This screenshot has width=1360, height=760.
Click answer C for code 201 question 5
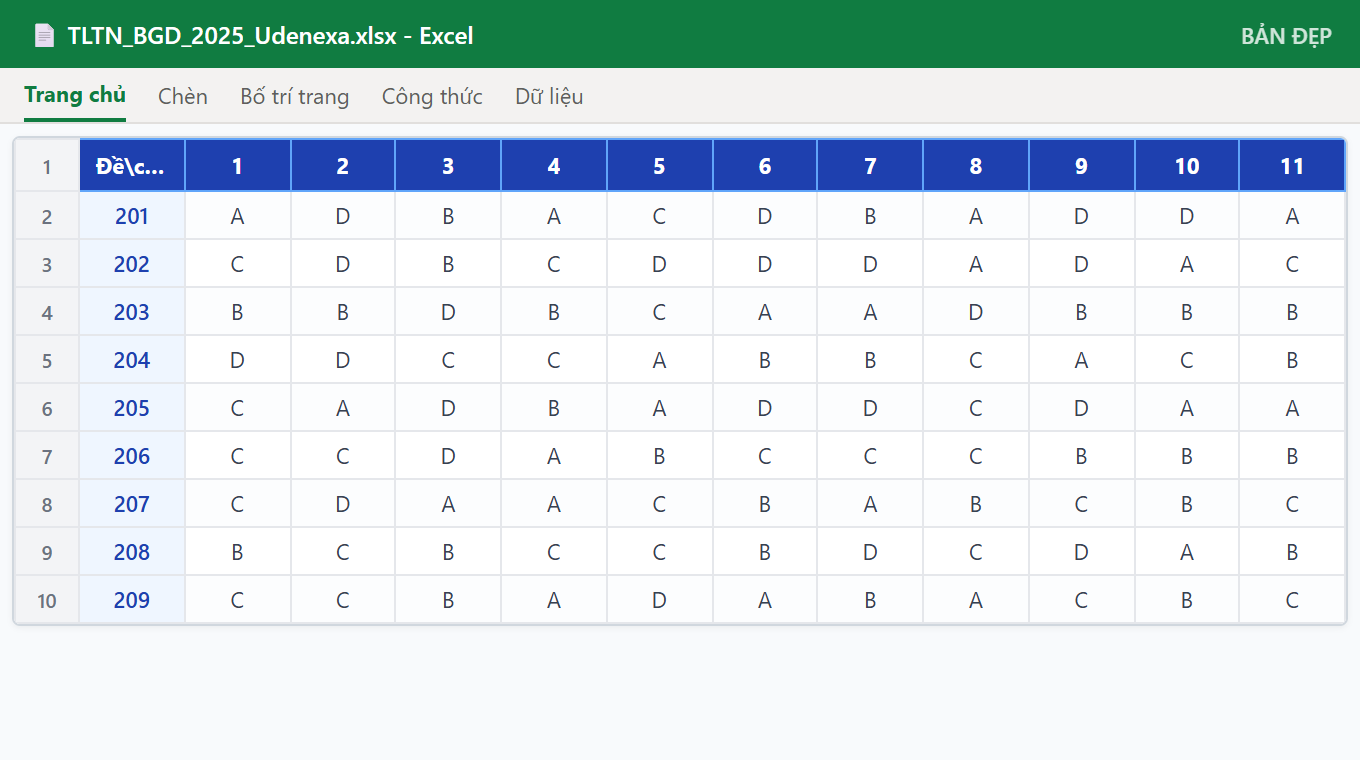(x=660, y=216)
